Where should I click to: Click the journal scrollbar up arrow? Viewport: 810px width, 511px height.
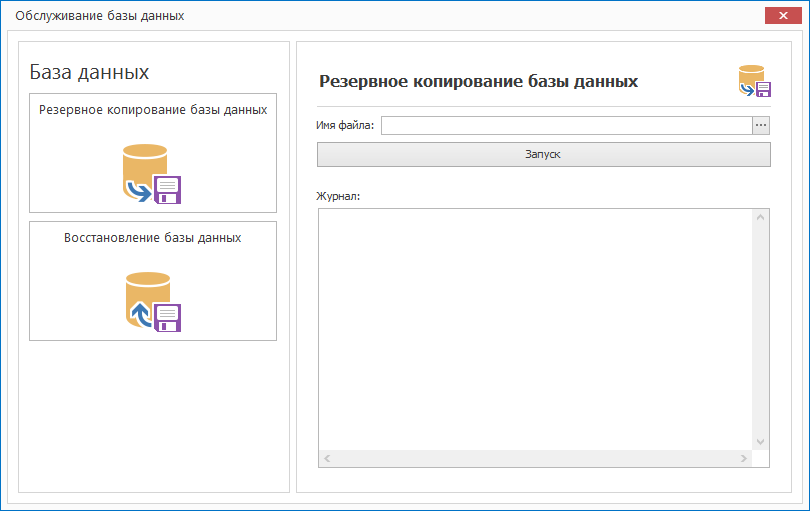(x=760, y=218)
